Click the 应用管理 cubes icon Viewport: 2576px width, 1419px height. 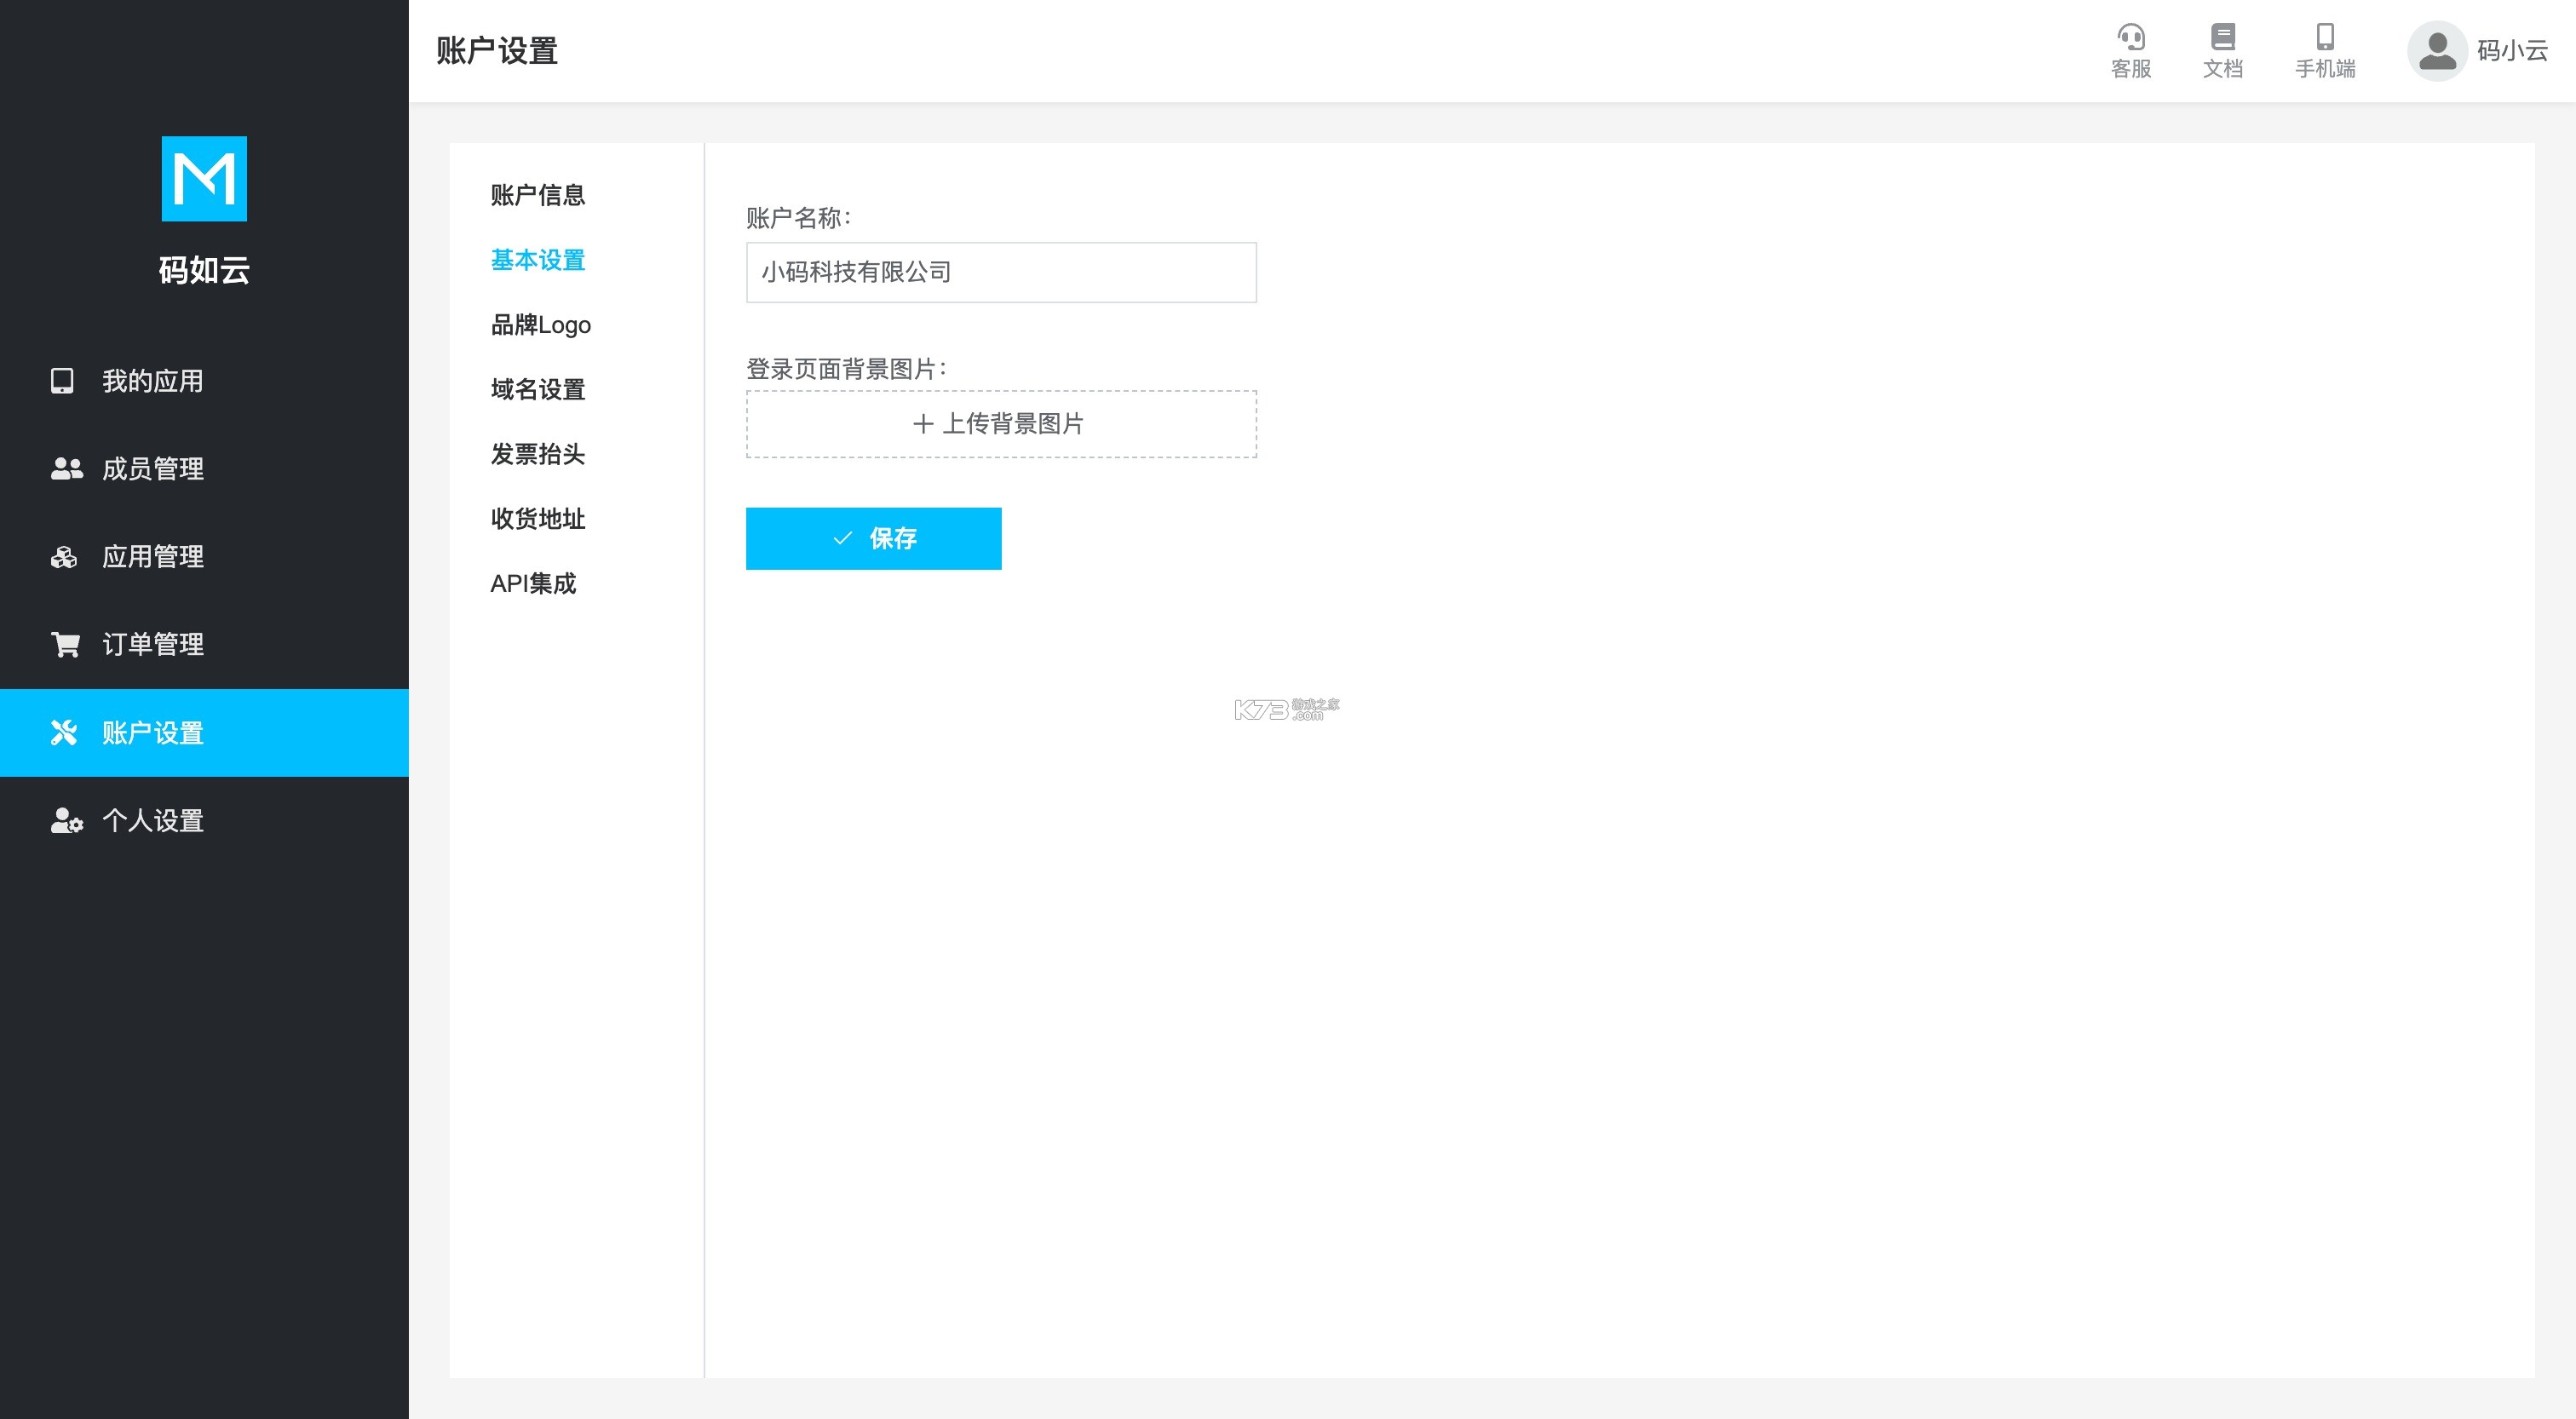64,557
